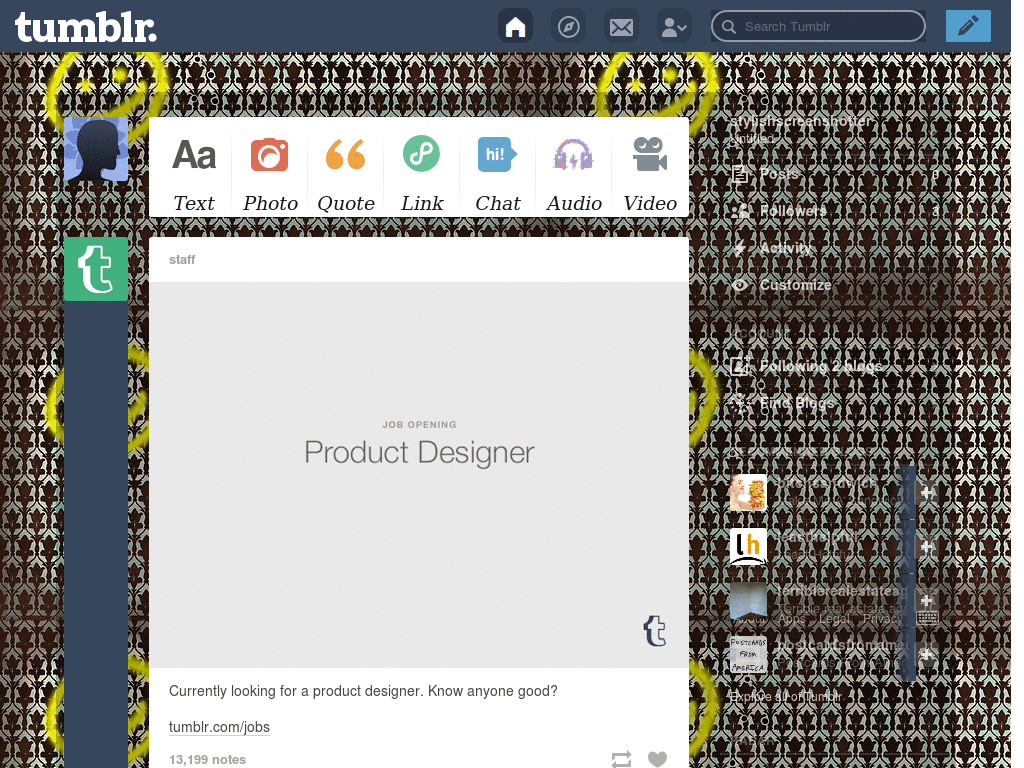Open the Explore all of Tumblr link
1024x768 pixels.
786,697
